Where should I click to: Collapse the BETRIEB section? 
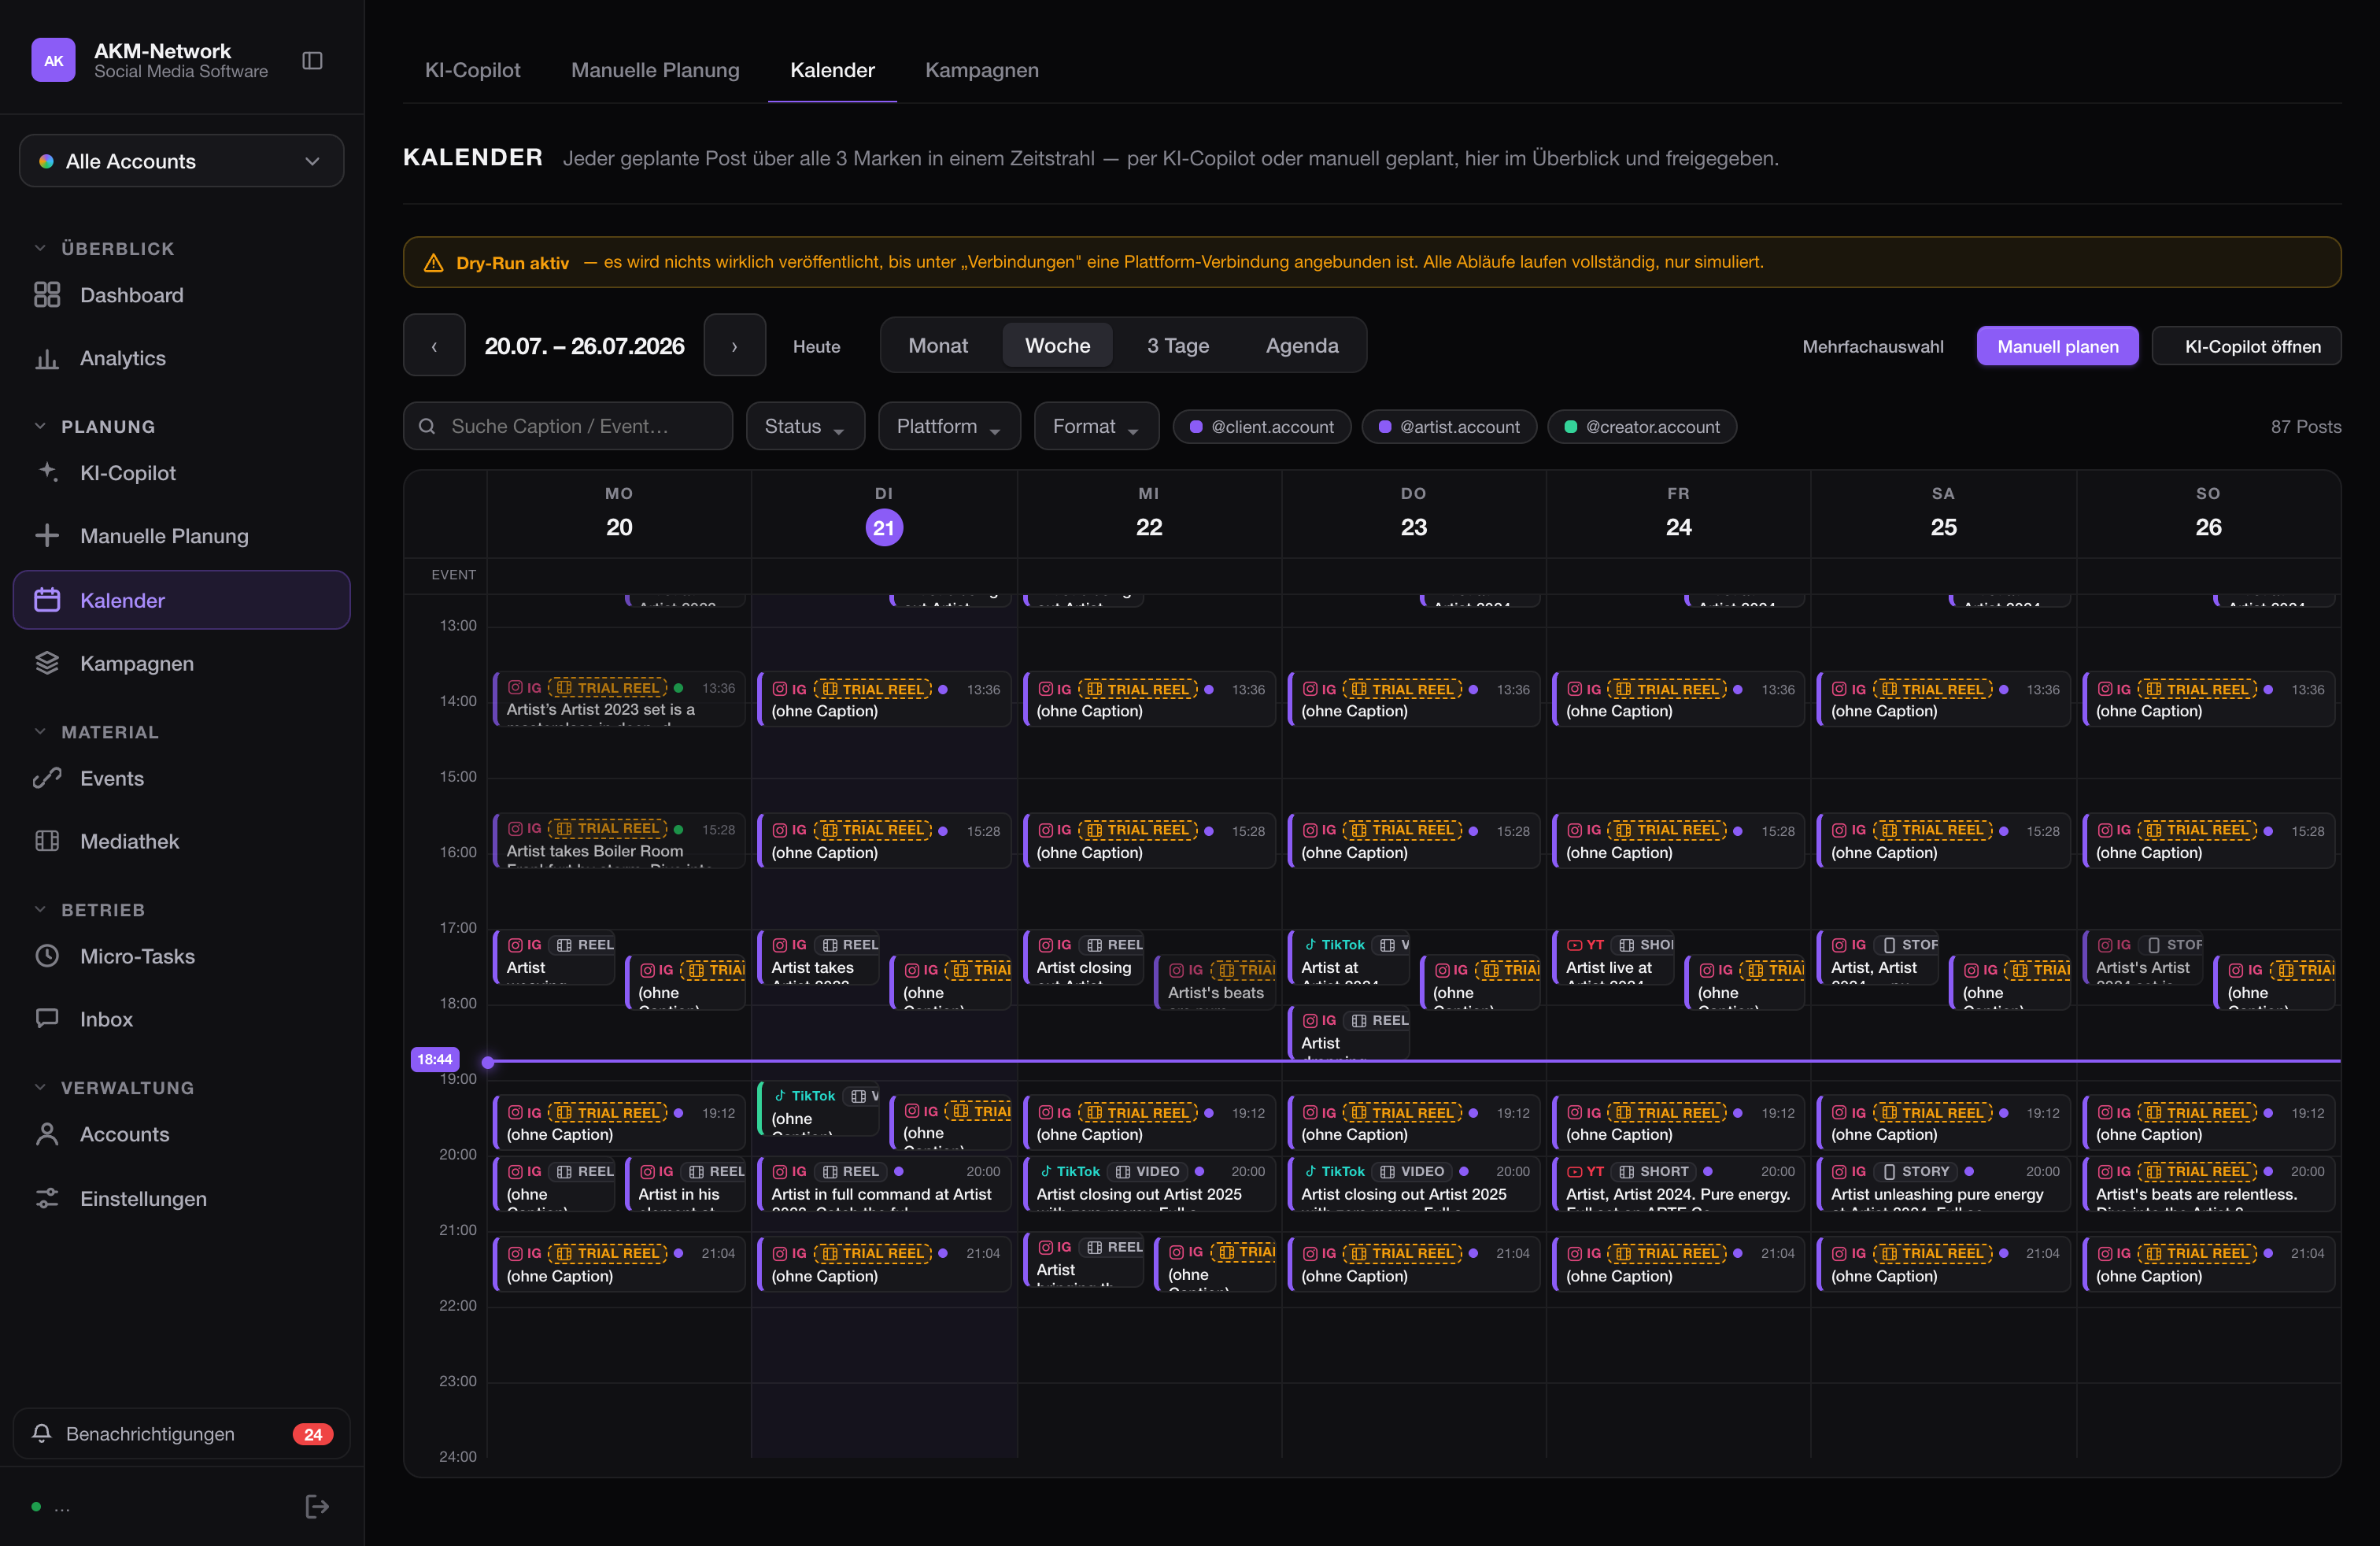pyautogui.click(x=90, y=910)
